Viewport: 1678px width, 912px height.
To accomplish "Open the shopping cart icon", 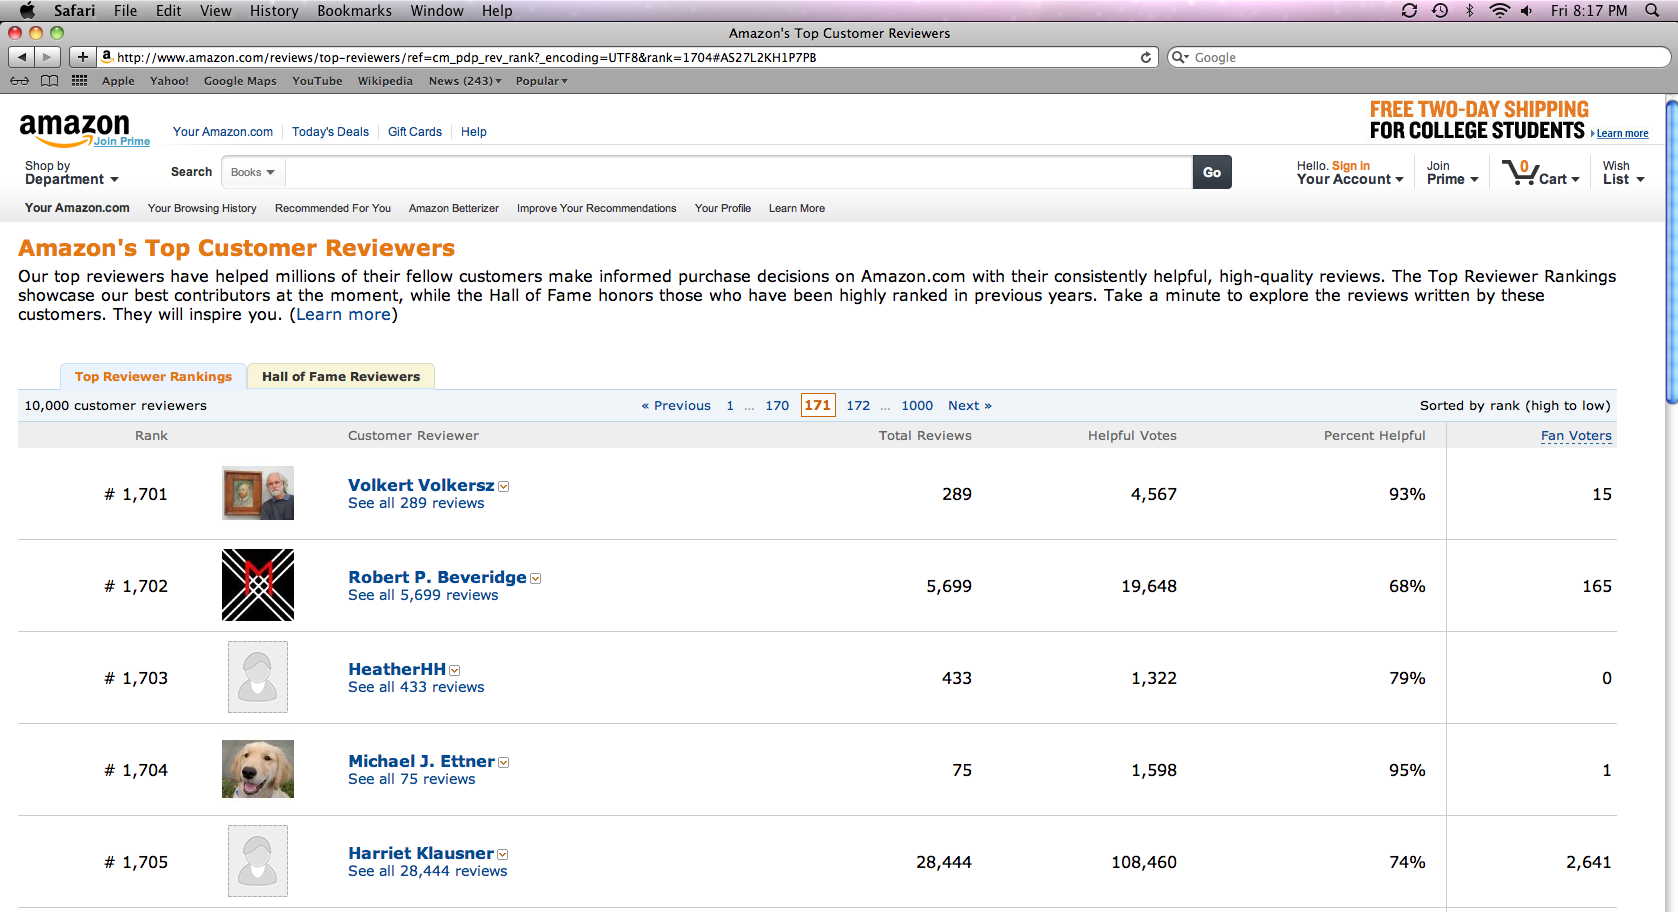I will pos(1520,172).
